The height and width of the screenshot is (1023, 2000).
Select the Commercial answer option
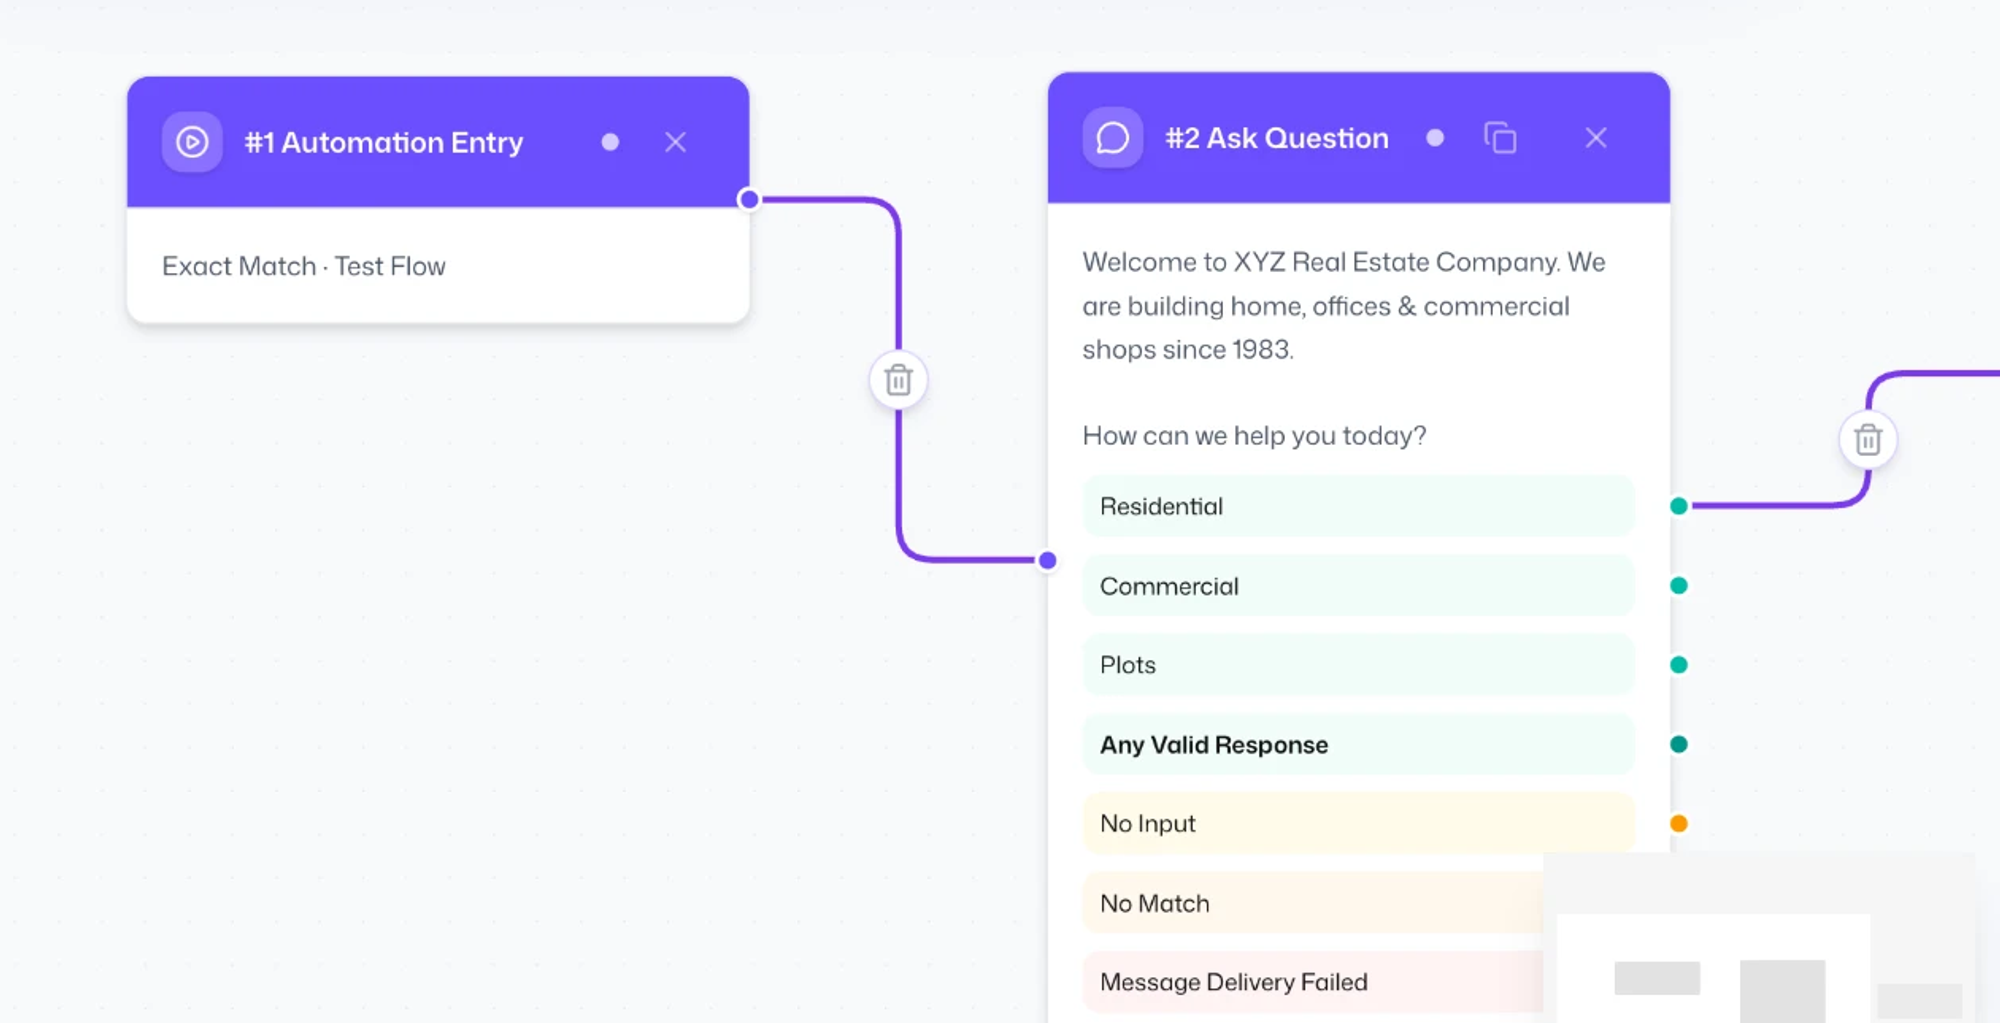pos(1358,586)
